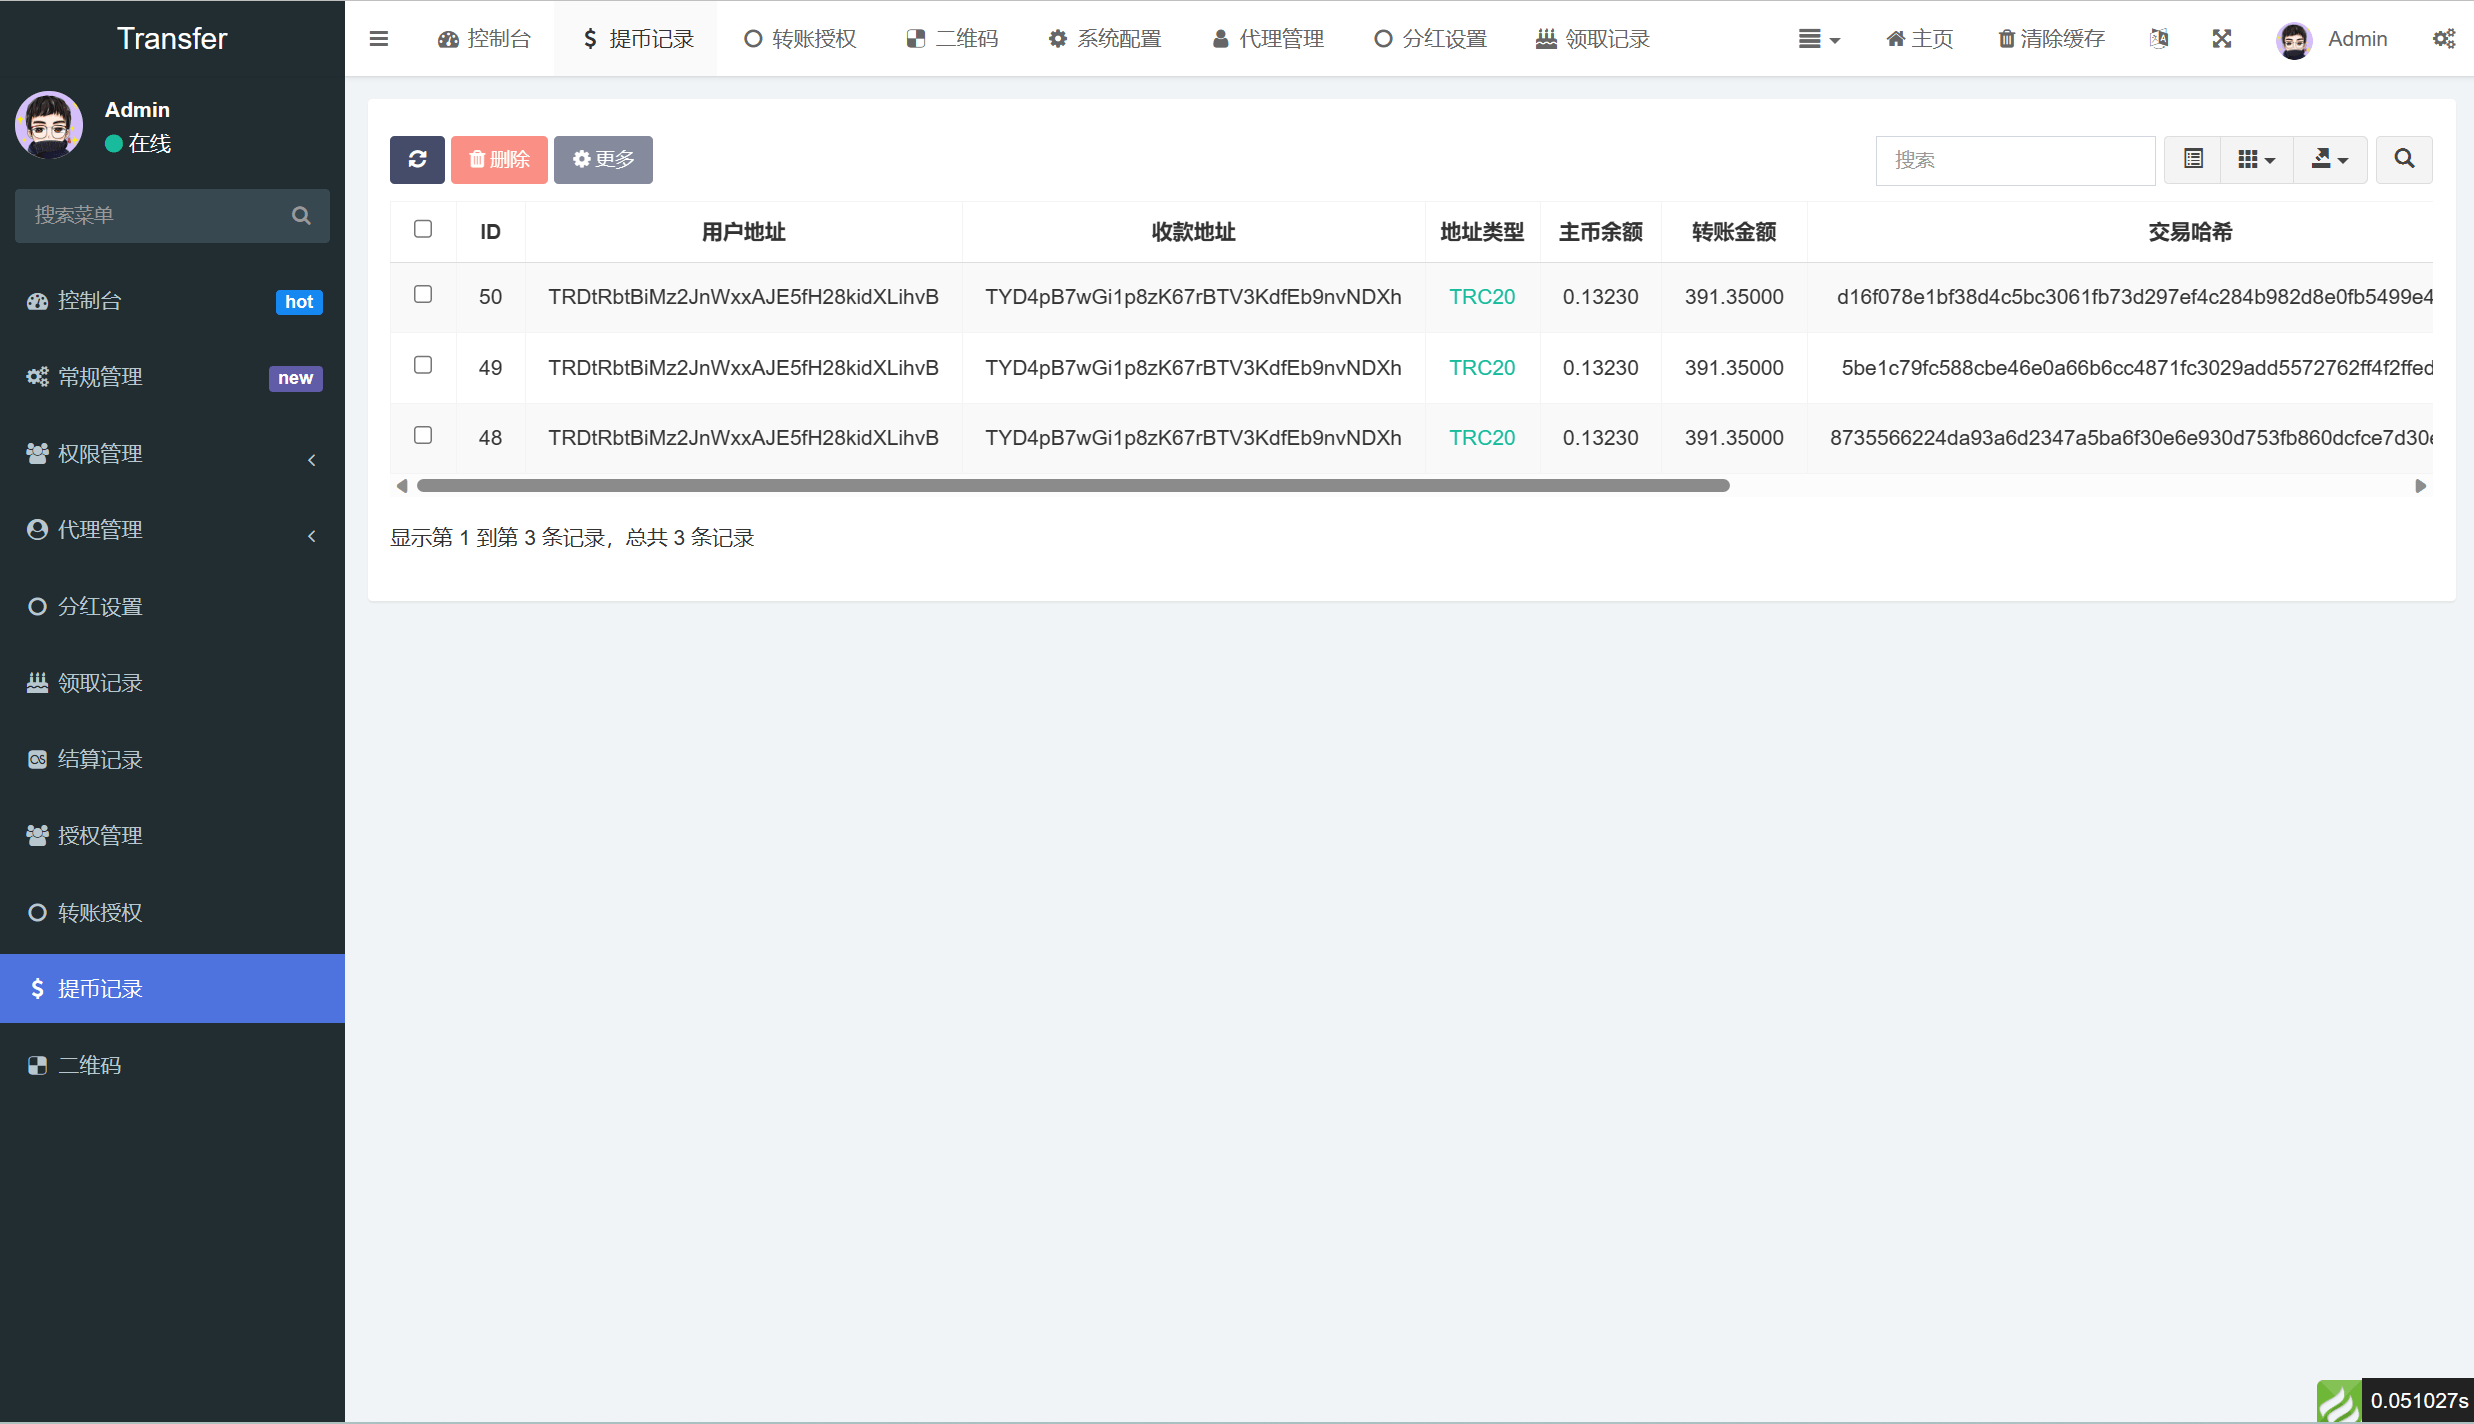Toggle the sidebar hamburger menu icon
This screenshot has height=1424, width=2474.
[x=378, y=39]
